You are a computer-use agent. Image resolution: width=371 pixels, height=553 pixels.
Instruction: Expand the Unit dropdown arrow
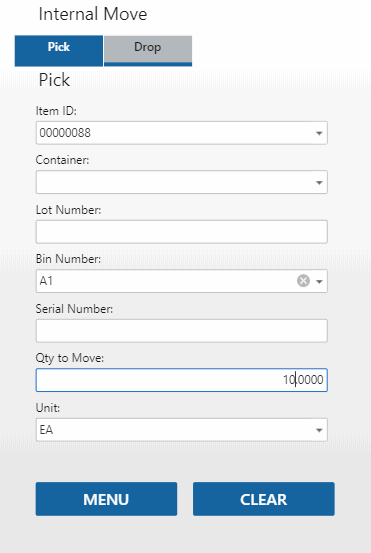[x=319, y=430]
